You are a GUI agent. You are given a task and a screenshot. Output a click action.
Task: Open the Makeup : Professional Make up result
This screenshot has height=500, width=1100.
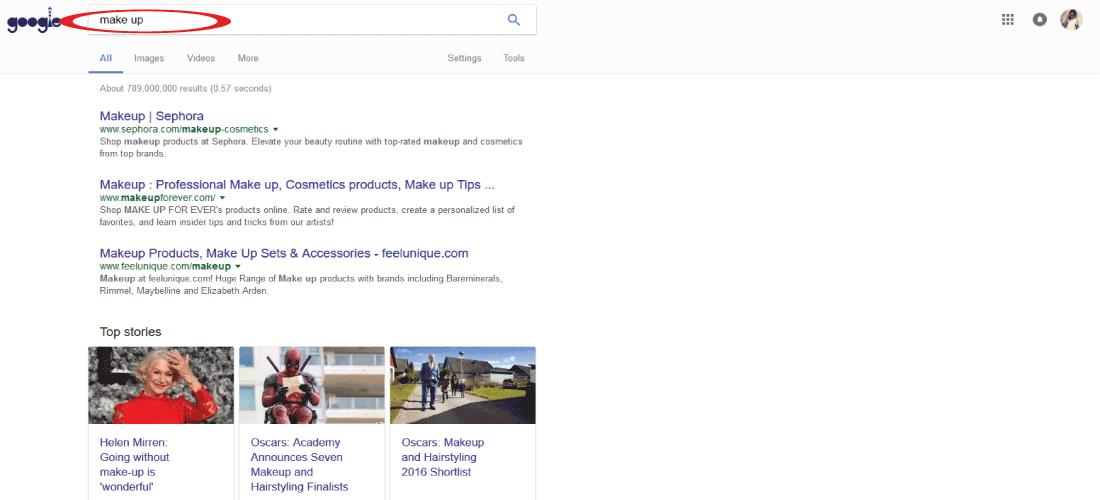297,185
